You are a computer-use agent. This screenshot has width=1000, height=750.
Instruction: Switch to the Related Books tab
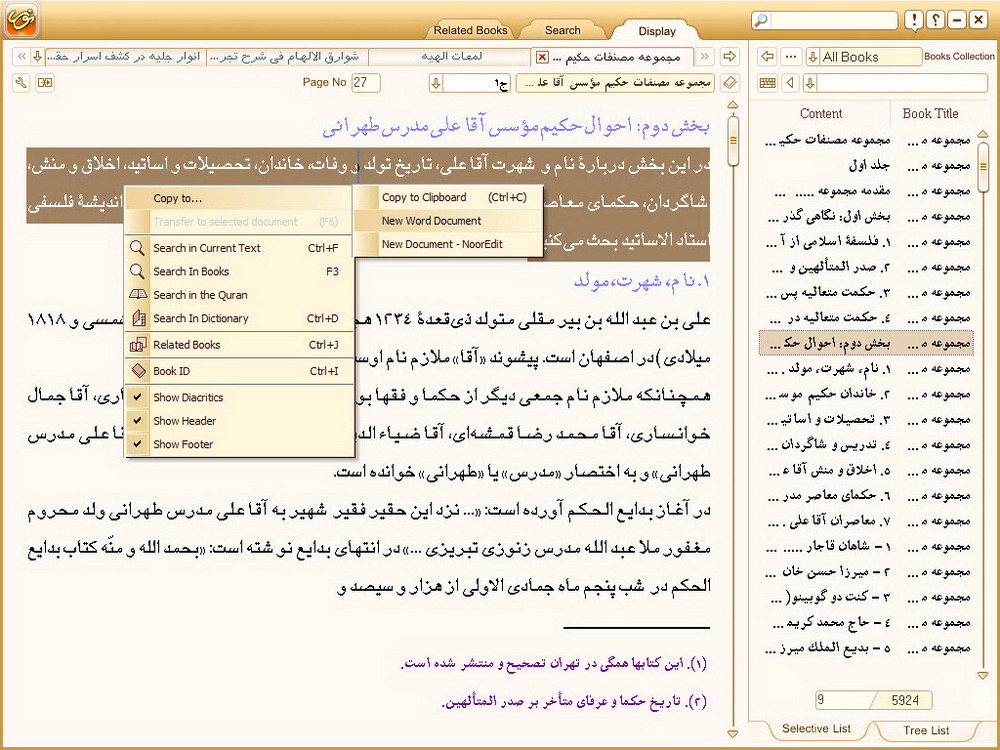click(472, 30)
